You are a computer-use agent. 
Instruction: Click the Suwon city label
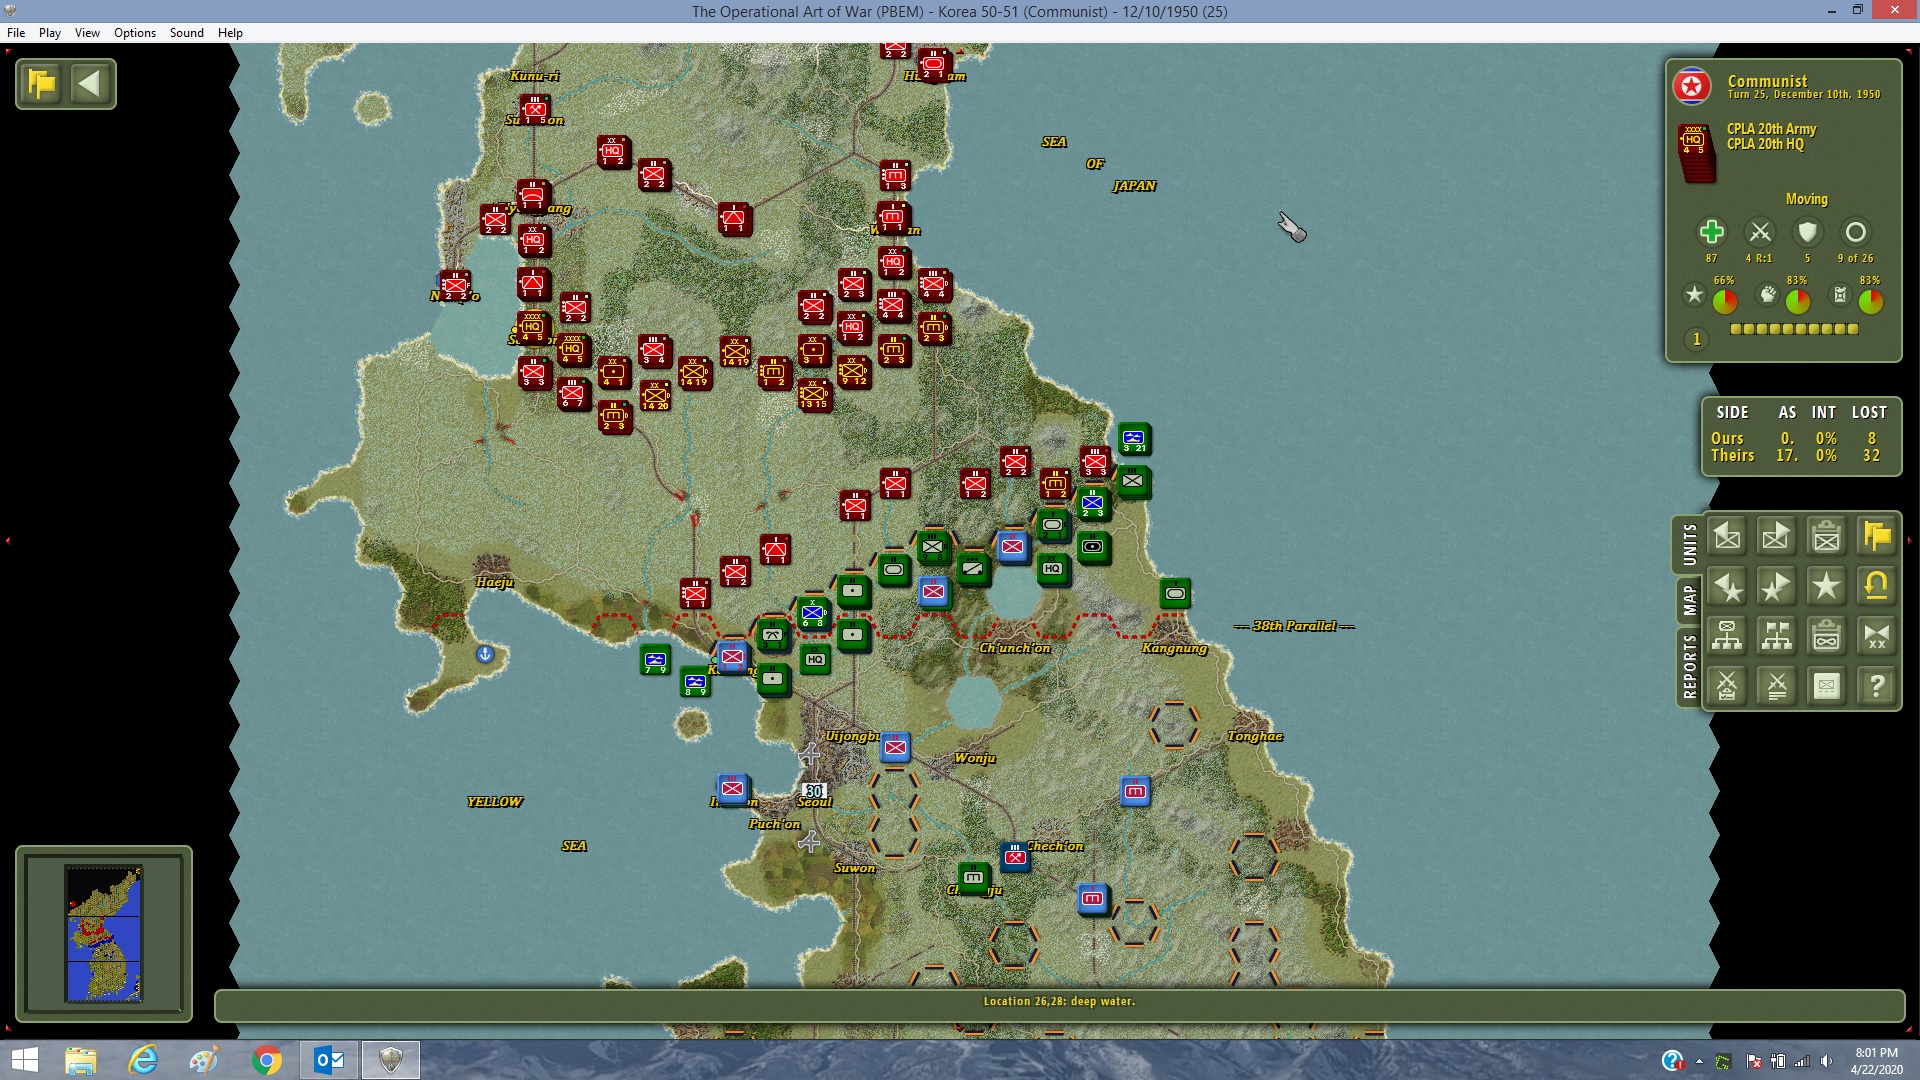[x=855, y=868]
